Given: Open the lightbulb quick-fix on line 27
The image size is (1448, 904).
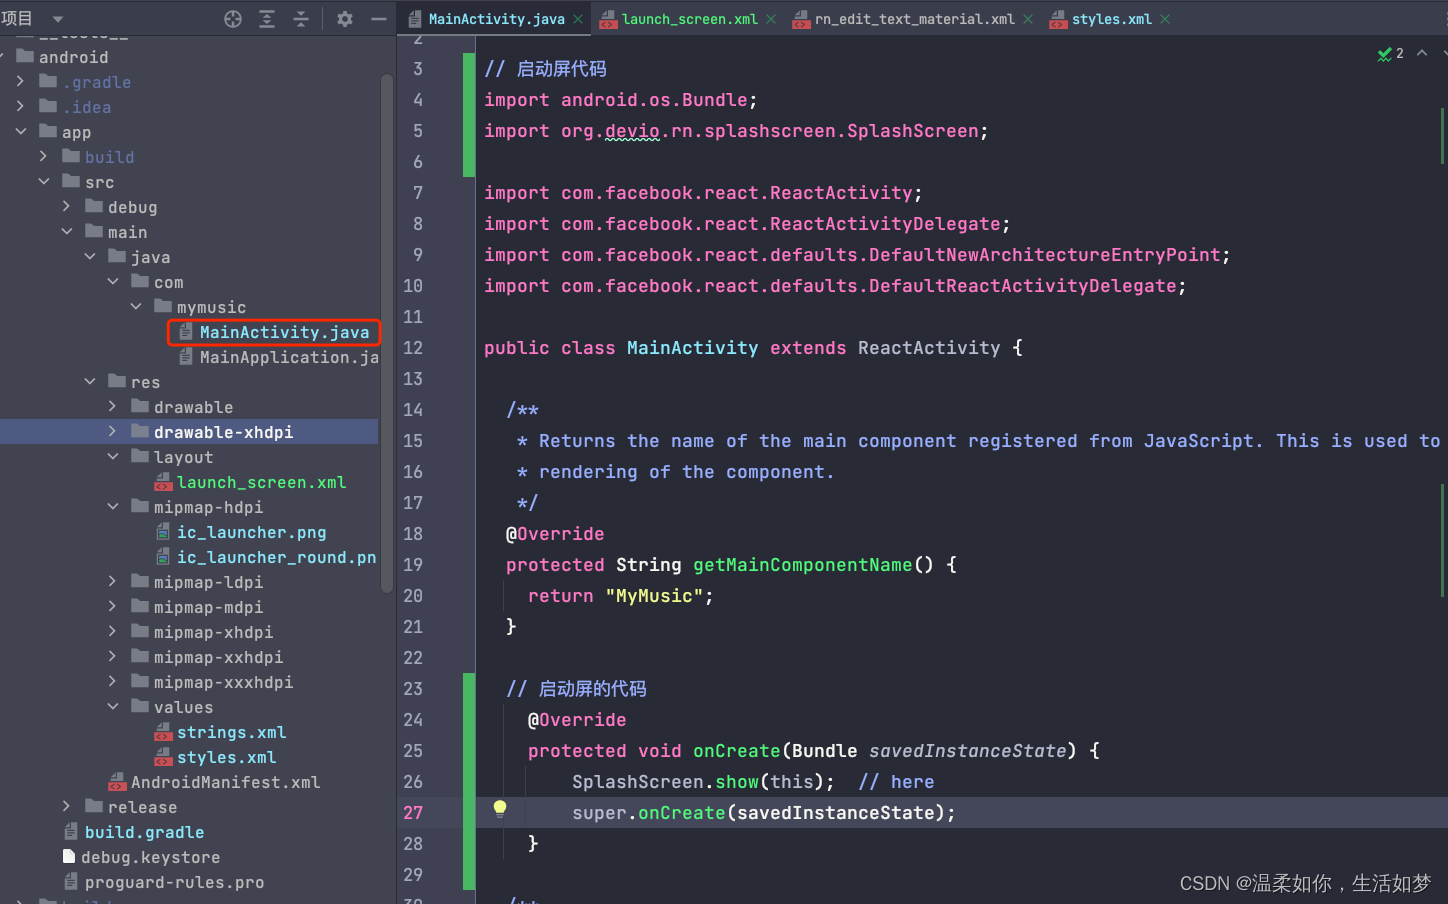Looking at the screenshot, I should tap(499, 810).
